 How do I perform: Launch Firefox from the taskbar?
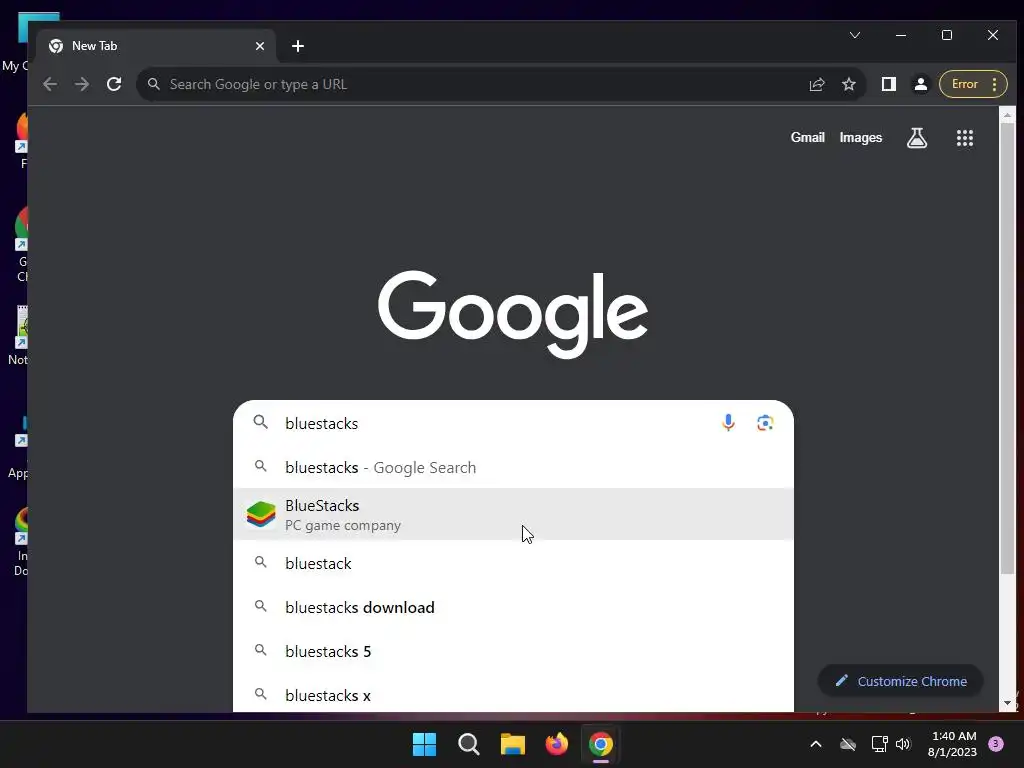[556, 744]
